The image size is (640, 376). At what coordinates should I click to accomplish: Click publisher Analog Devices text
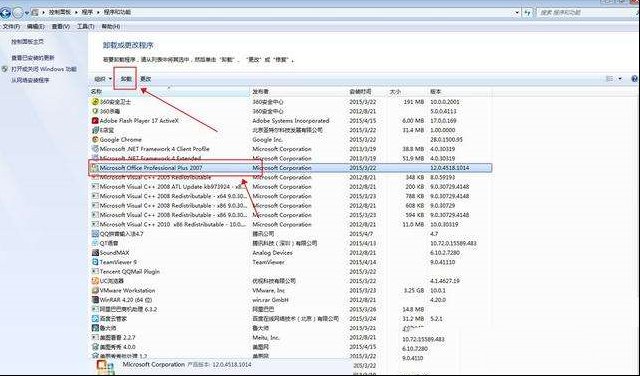click(x=272, y=253)
